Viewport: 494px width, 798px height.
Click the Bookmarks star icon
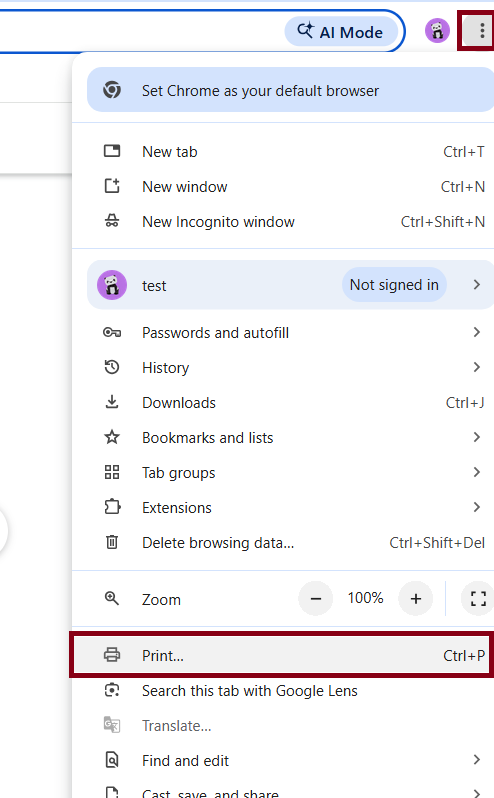click(112, 437)
